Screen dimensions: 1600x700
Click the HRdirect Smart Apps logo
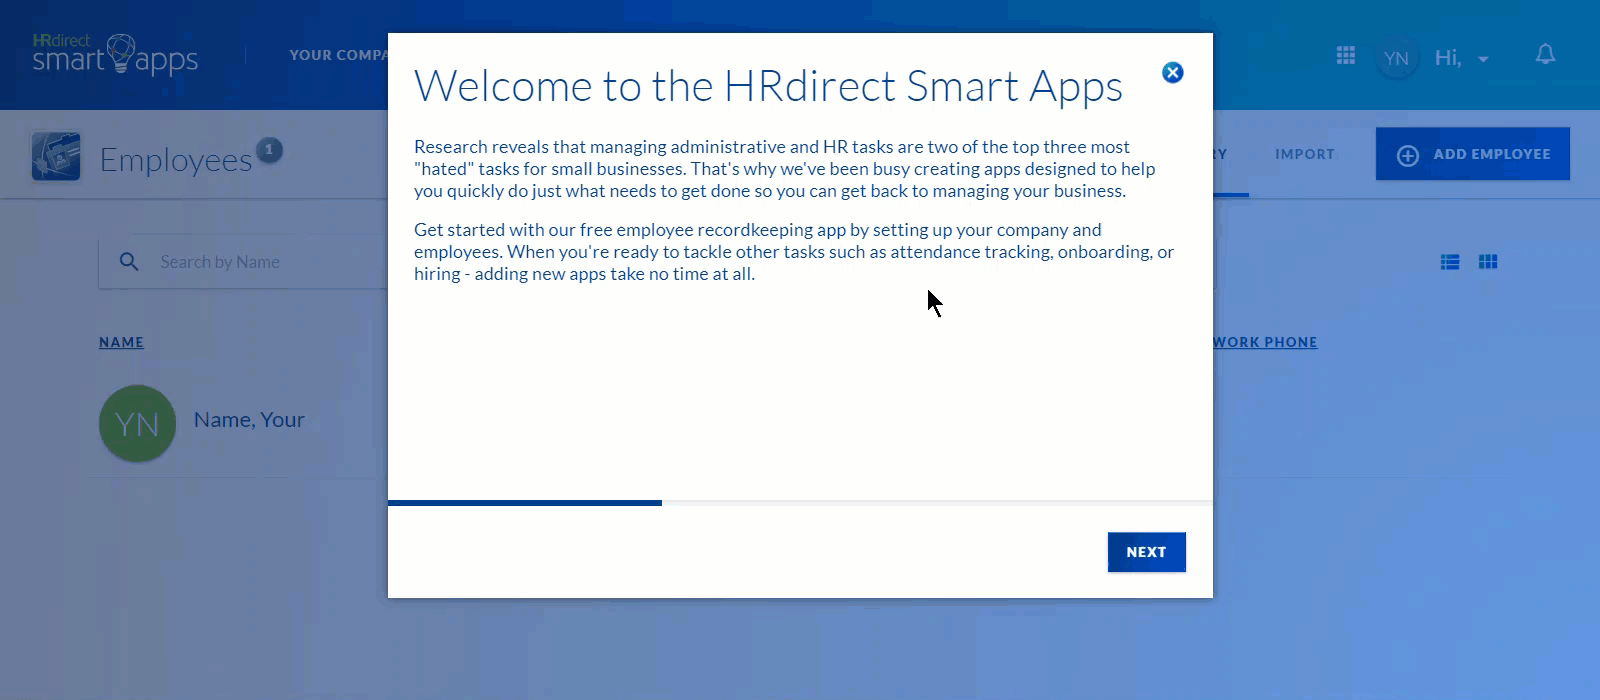pyautogui.click(x=115, y=54)
